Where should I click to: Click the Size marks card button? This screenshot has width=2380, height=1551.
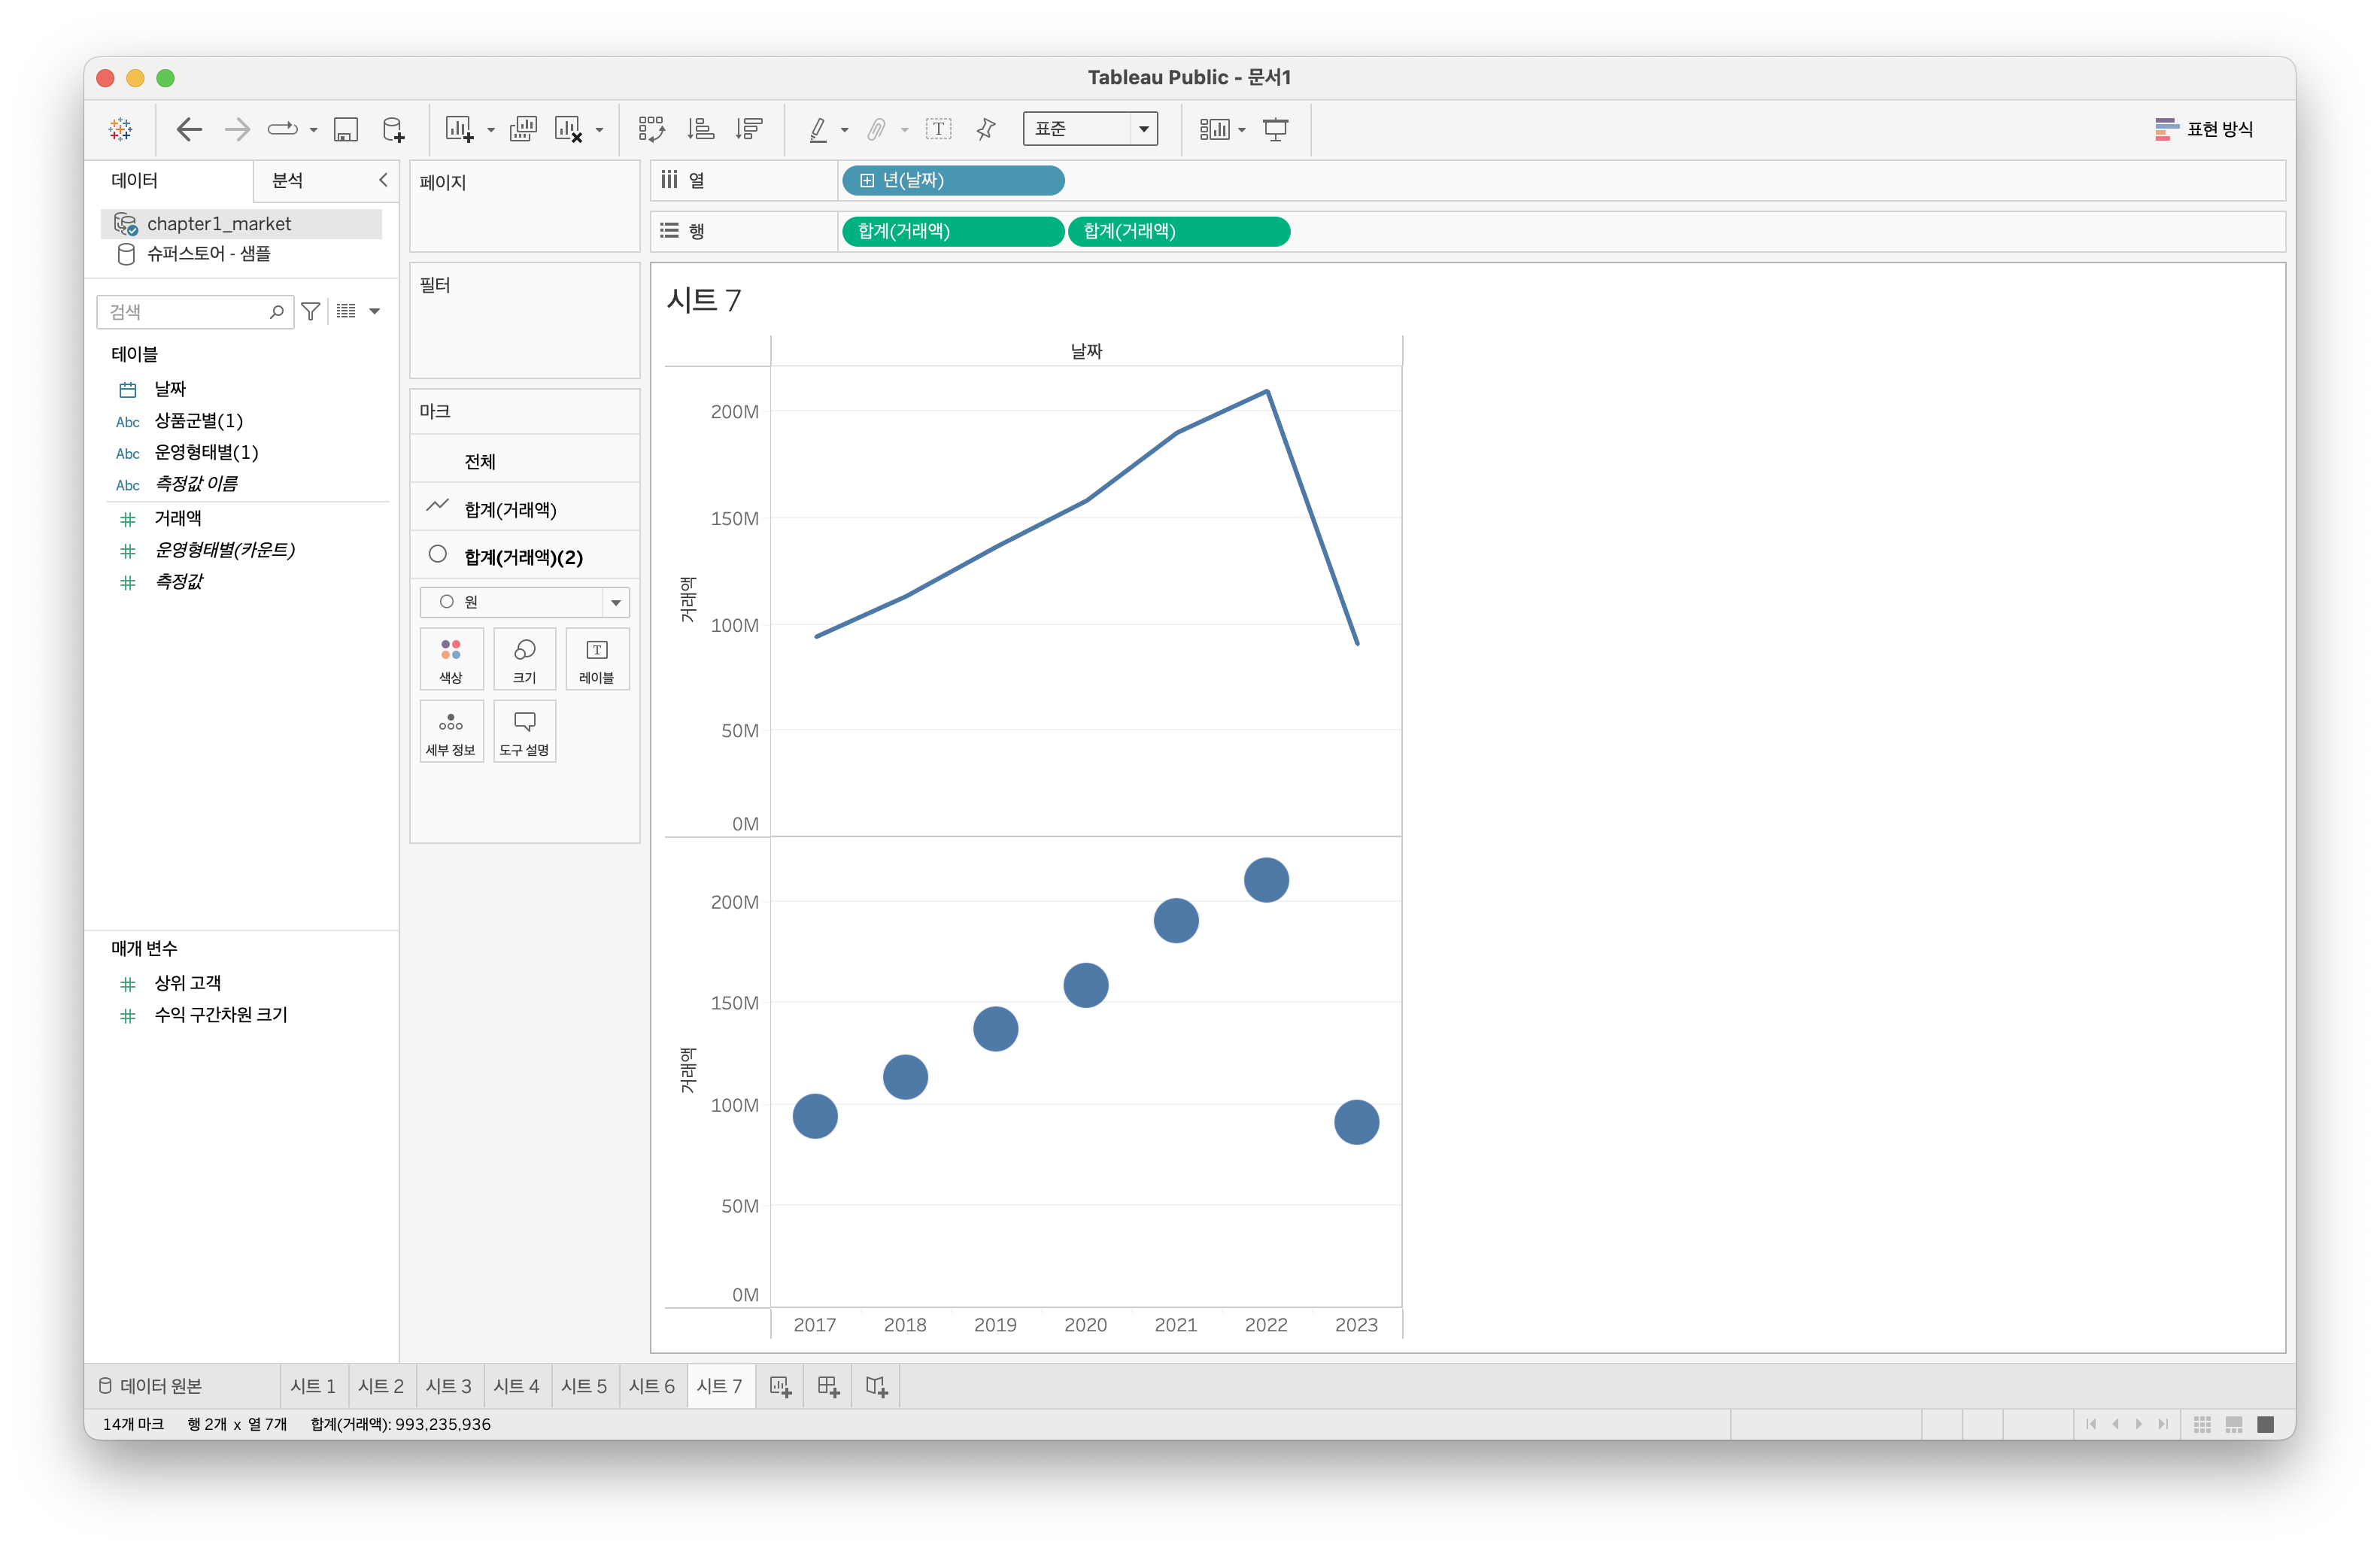point(524,659)
